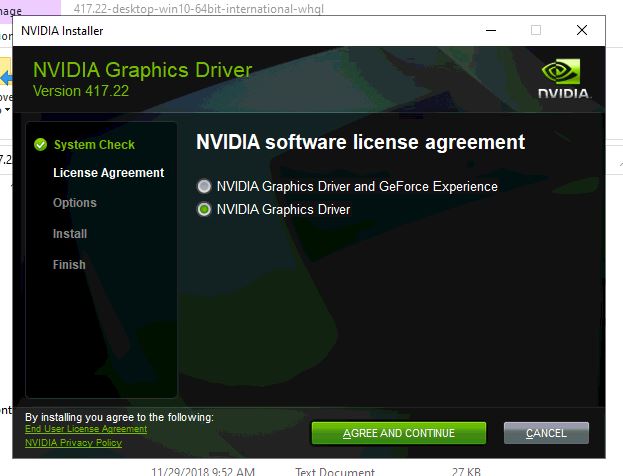Click the System Check green checkmark icon
This screenshot has width=623, height=476.
point(41,145)
